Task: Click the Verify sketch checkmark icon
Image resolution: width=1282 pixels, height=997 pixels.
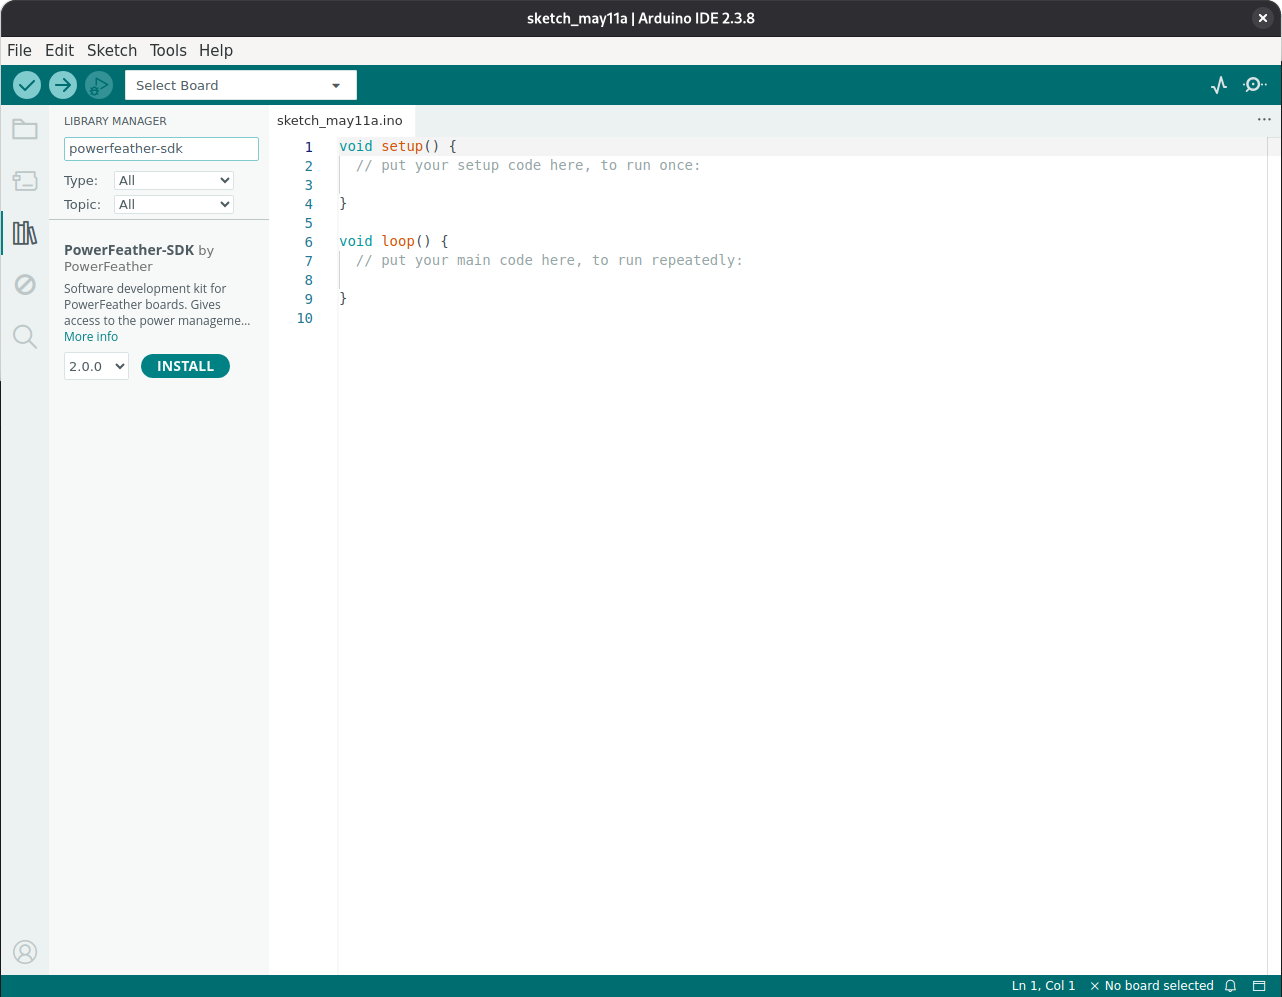Action: (27, 85)
